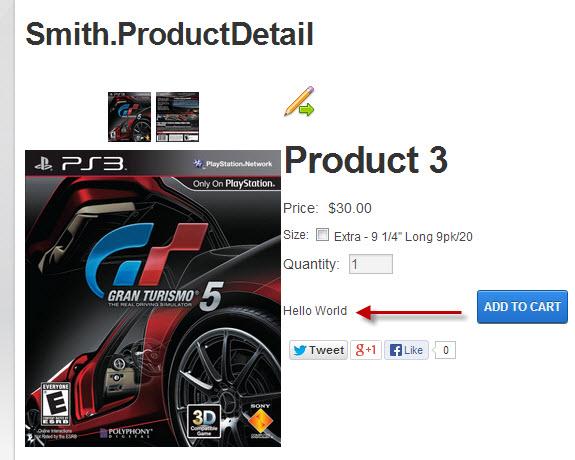Show the back cover thumbnail
The height and width of the screenshot is (460, 575).
(x=177, y=117)
